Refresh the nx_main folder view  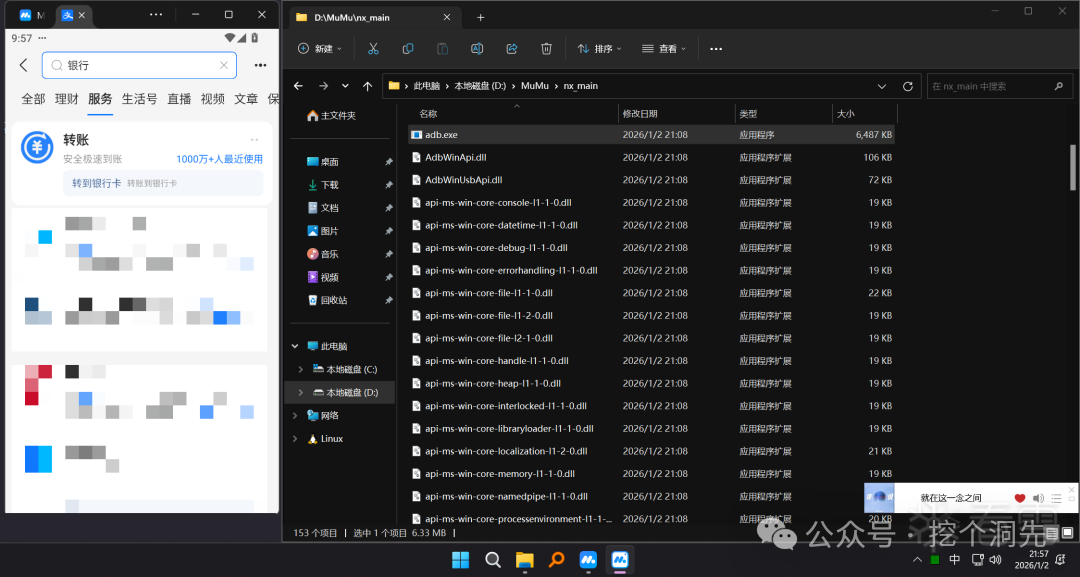pyautogui.click(x=908, y=86)
